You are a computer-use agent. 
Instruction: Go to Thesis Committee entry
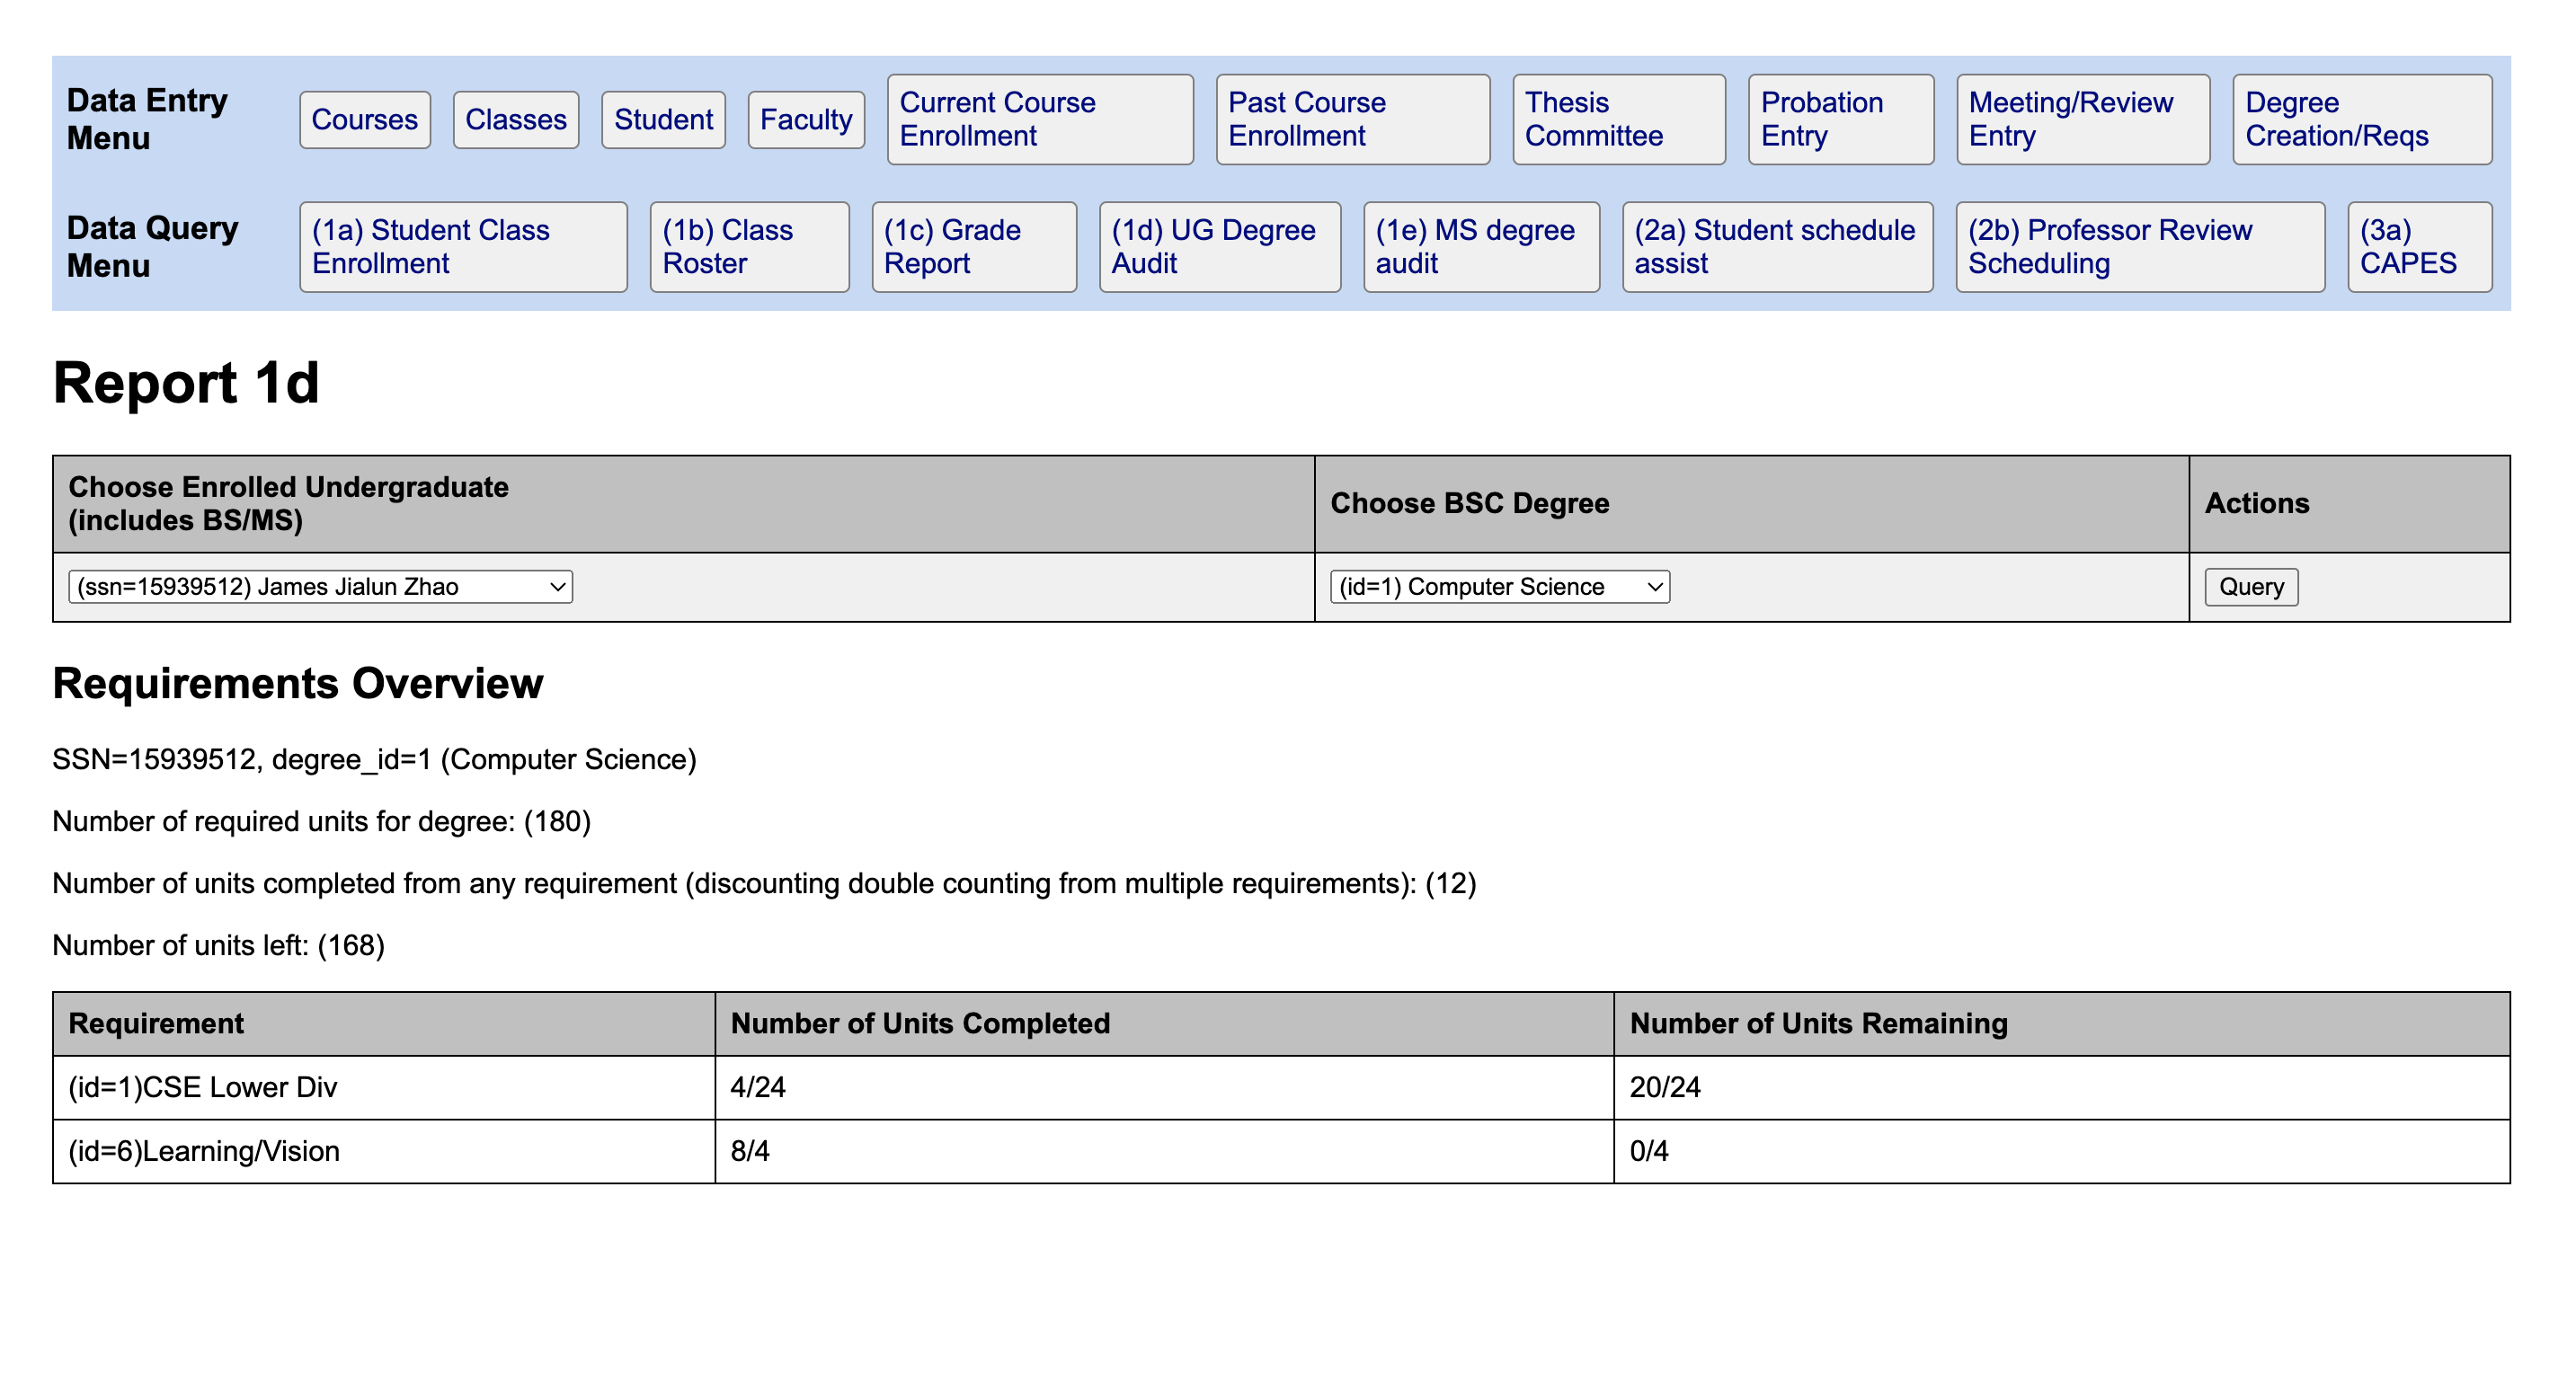click(x=1617, y=119)
